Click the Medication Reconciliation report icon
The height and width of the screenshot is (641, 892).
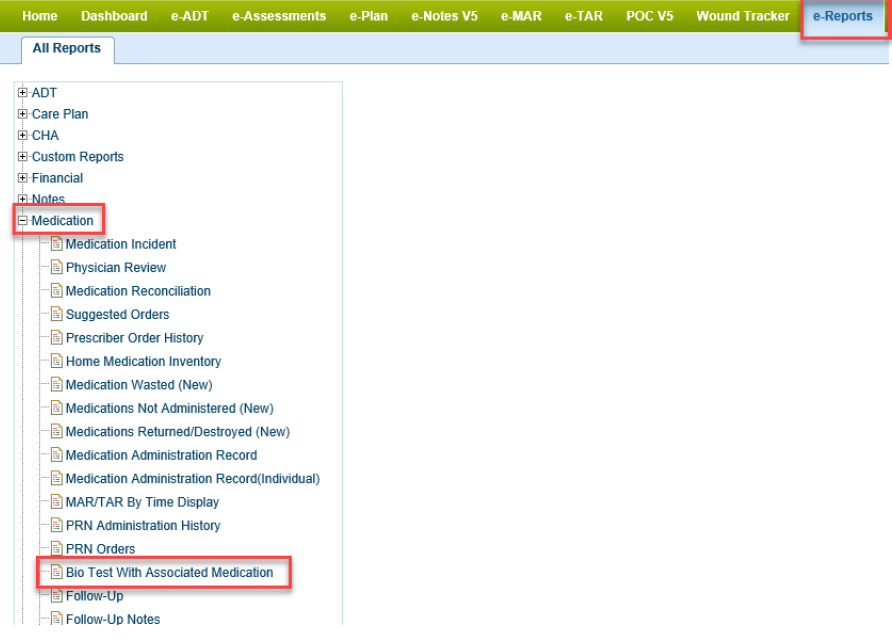[56, 291]
